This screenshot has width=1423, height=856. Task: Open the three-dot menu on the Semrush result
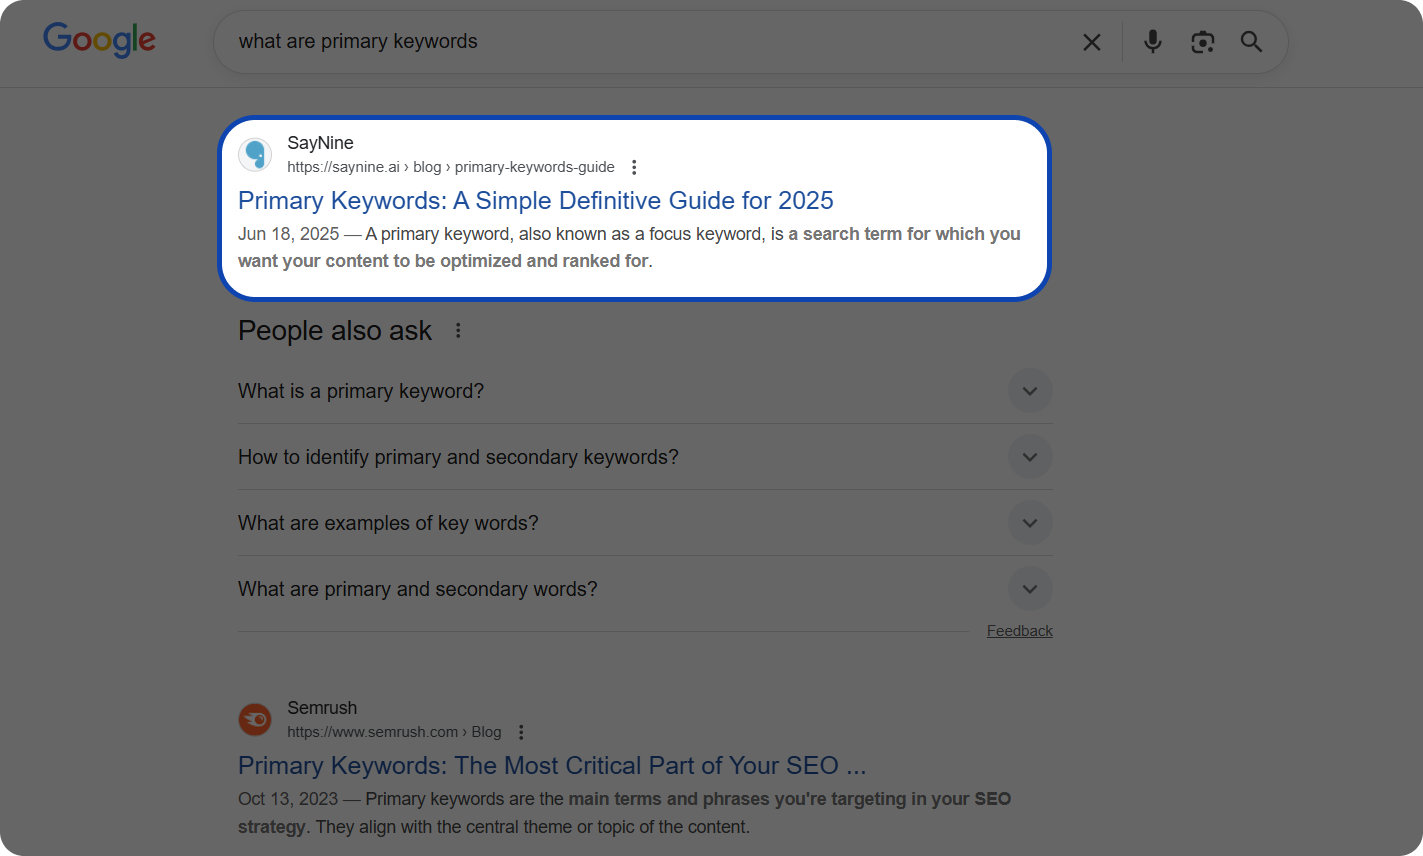521,732
